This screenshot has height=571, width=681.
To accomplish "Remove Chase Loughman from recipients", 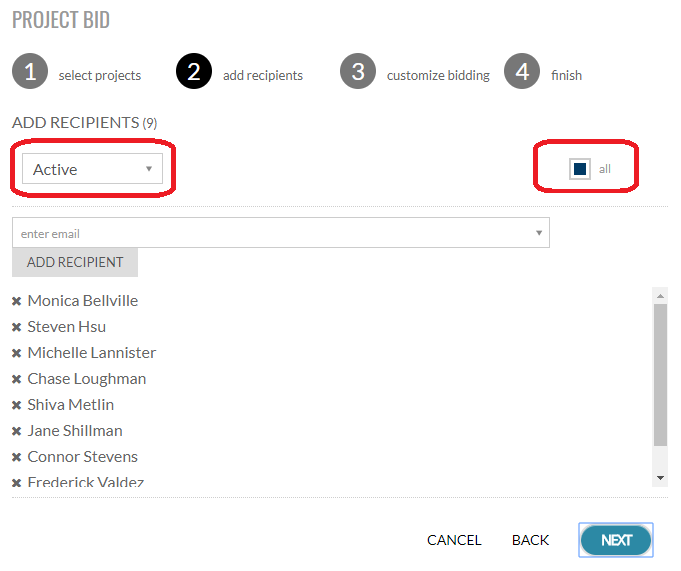I will click(x=17, y=379).
